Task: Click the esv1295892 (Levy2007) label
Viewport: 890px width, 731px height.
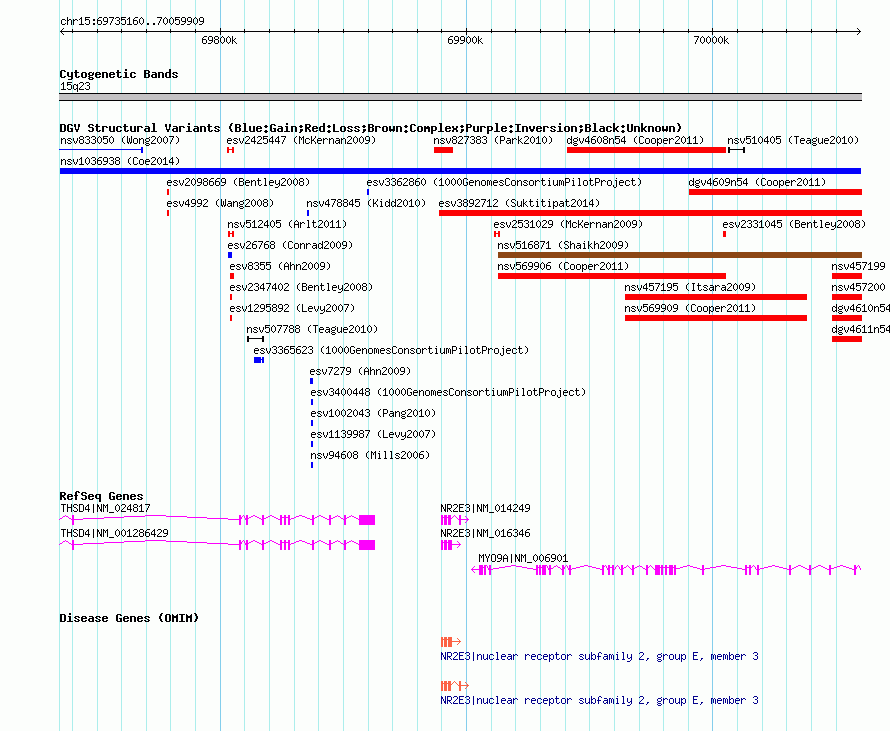Action: pos(292,308)
